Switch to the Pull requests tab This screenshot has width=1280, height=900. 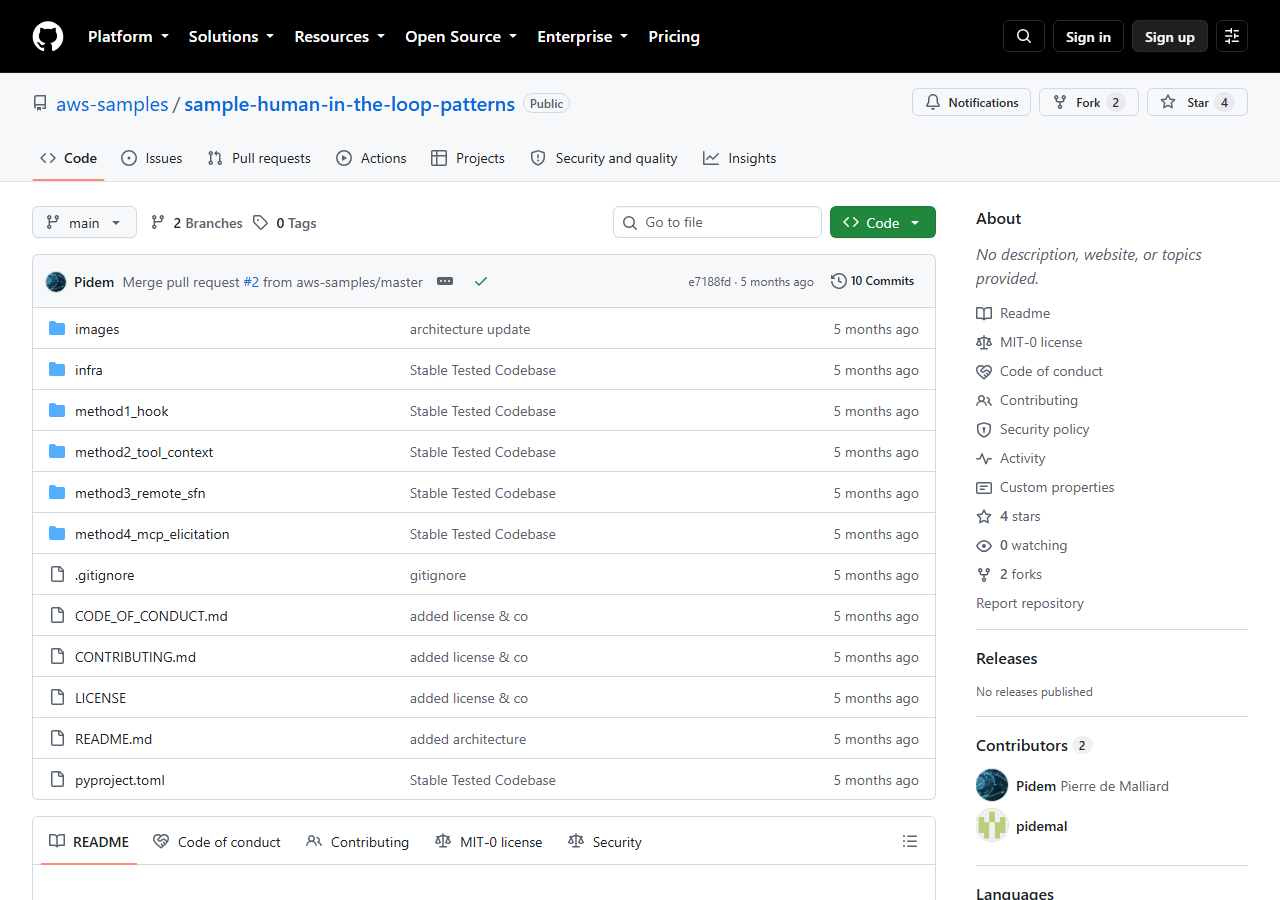259,158
